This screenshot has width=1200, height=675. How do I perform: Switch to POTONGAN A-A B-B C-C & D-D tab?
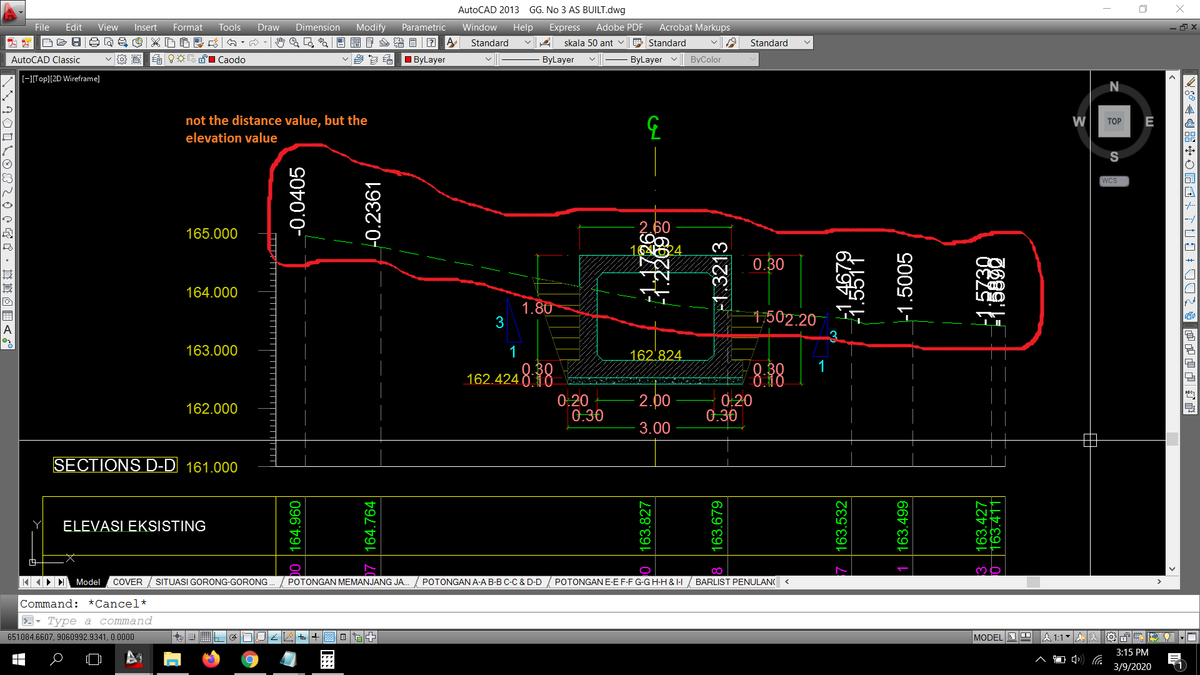[x=483, y=582]
